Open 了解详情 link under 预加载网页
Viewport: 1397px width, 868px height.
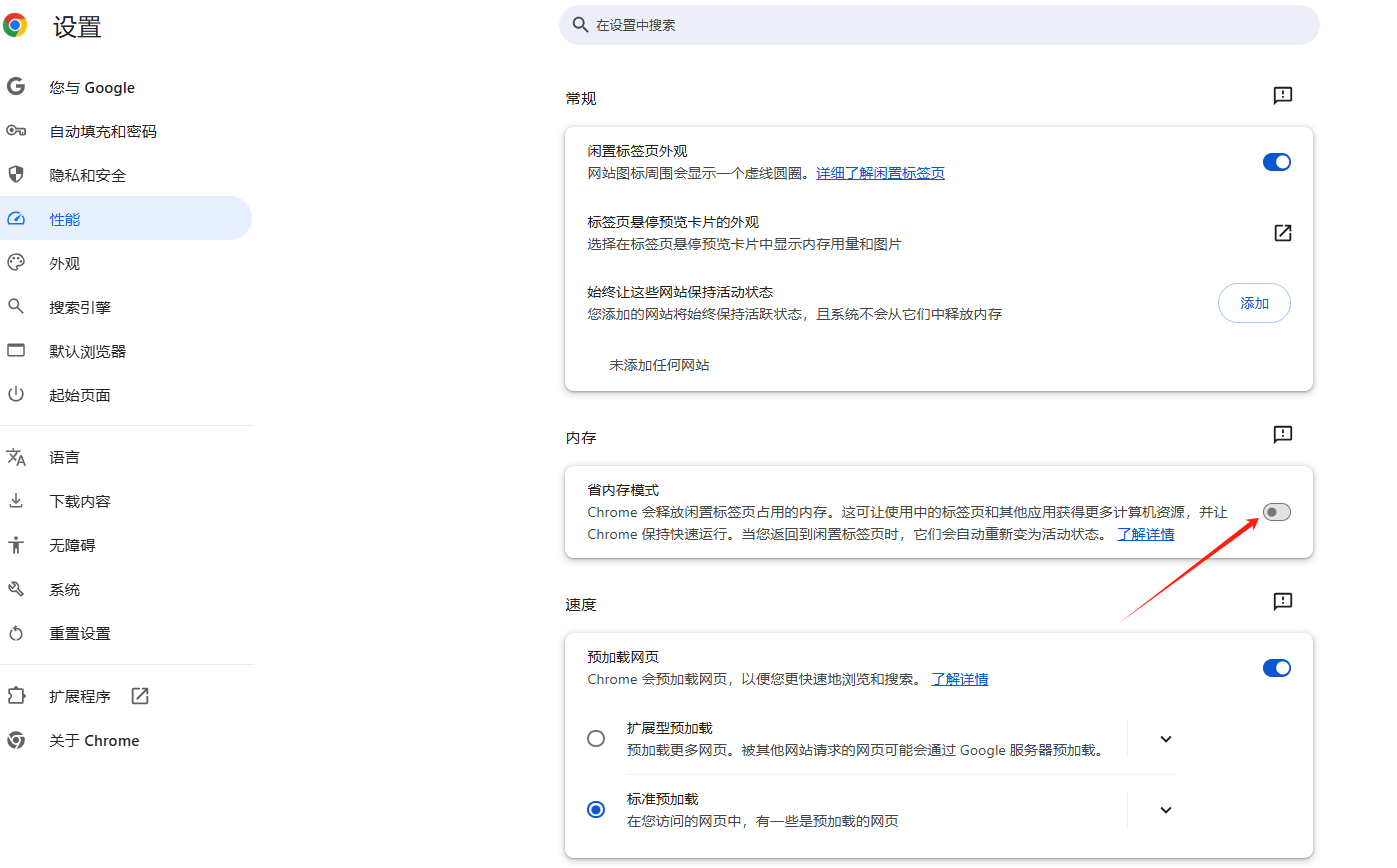click(x=960, y=679)
